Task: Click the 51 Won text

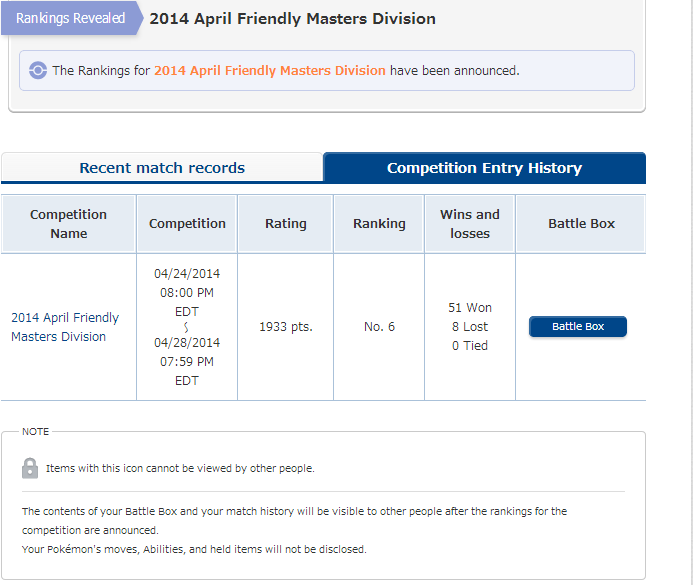Action: (470, 308)
